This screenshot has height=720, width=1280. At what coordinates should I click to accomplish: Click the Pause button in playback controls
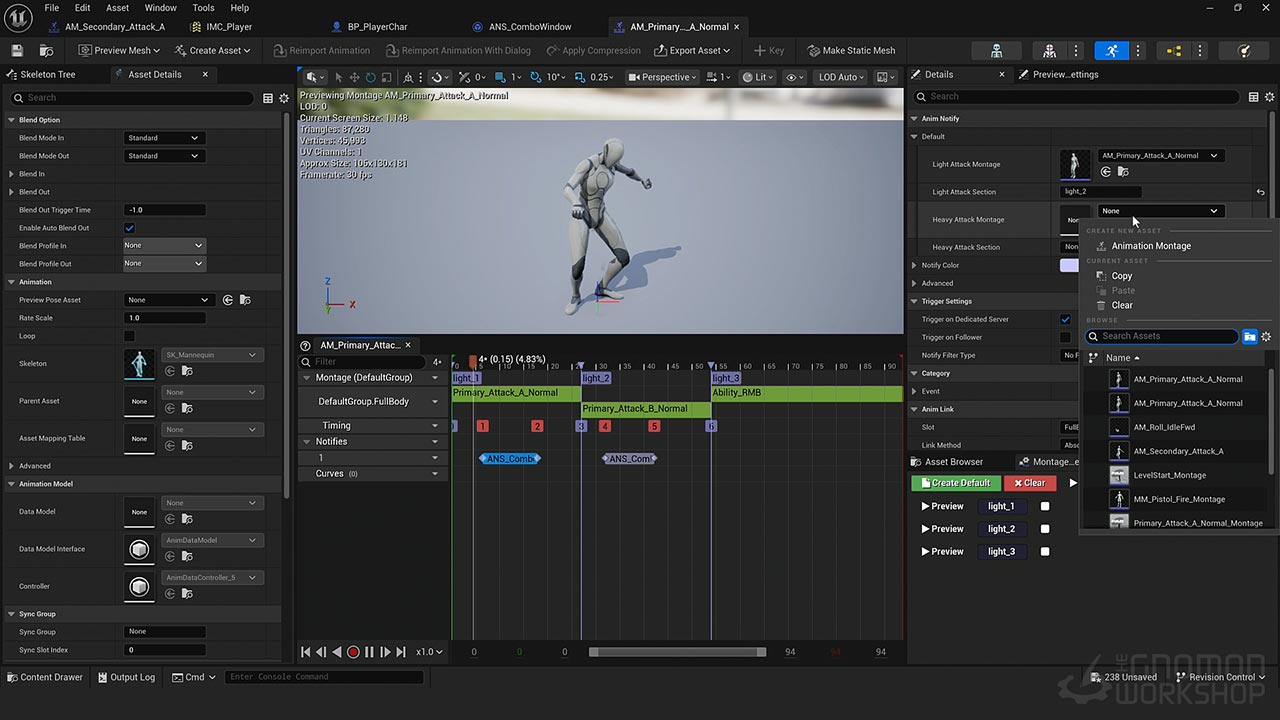pyautogui.click(x=369, y=652)
